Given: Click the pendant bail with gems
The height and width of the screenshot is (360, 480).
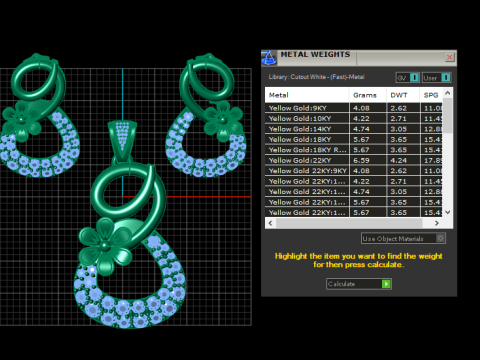Looking at the screenshot, I should pos(122,140).
